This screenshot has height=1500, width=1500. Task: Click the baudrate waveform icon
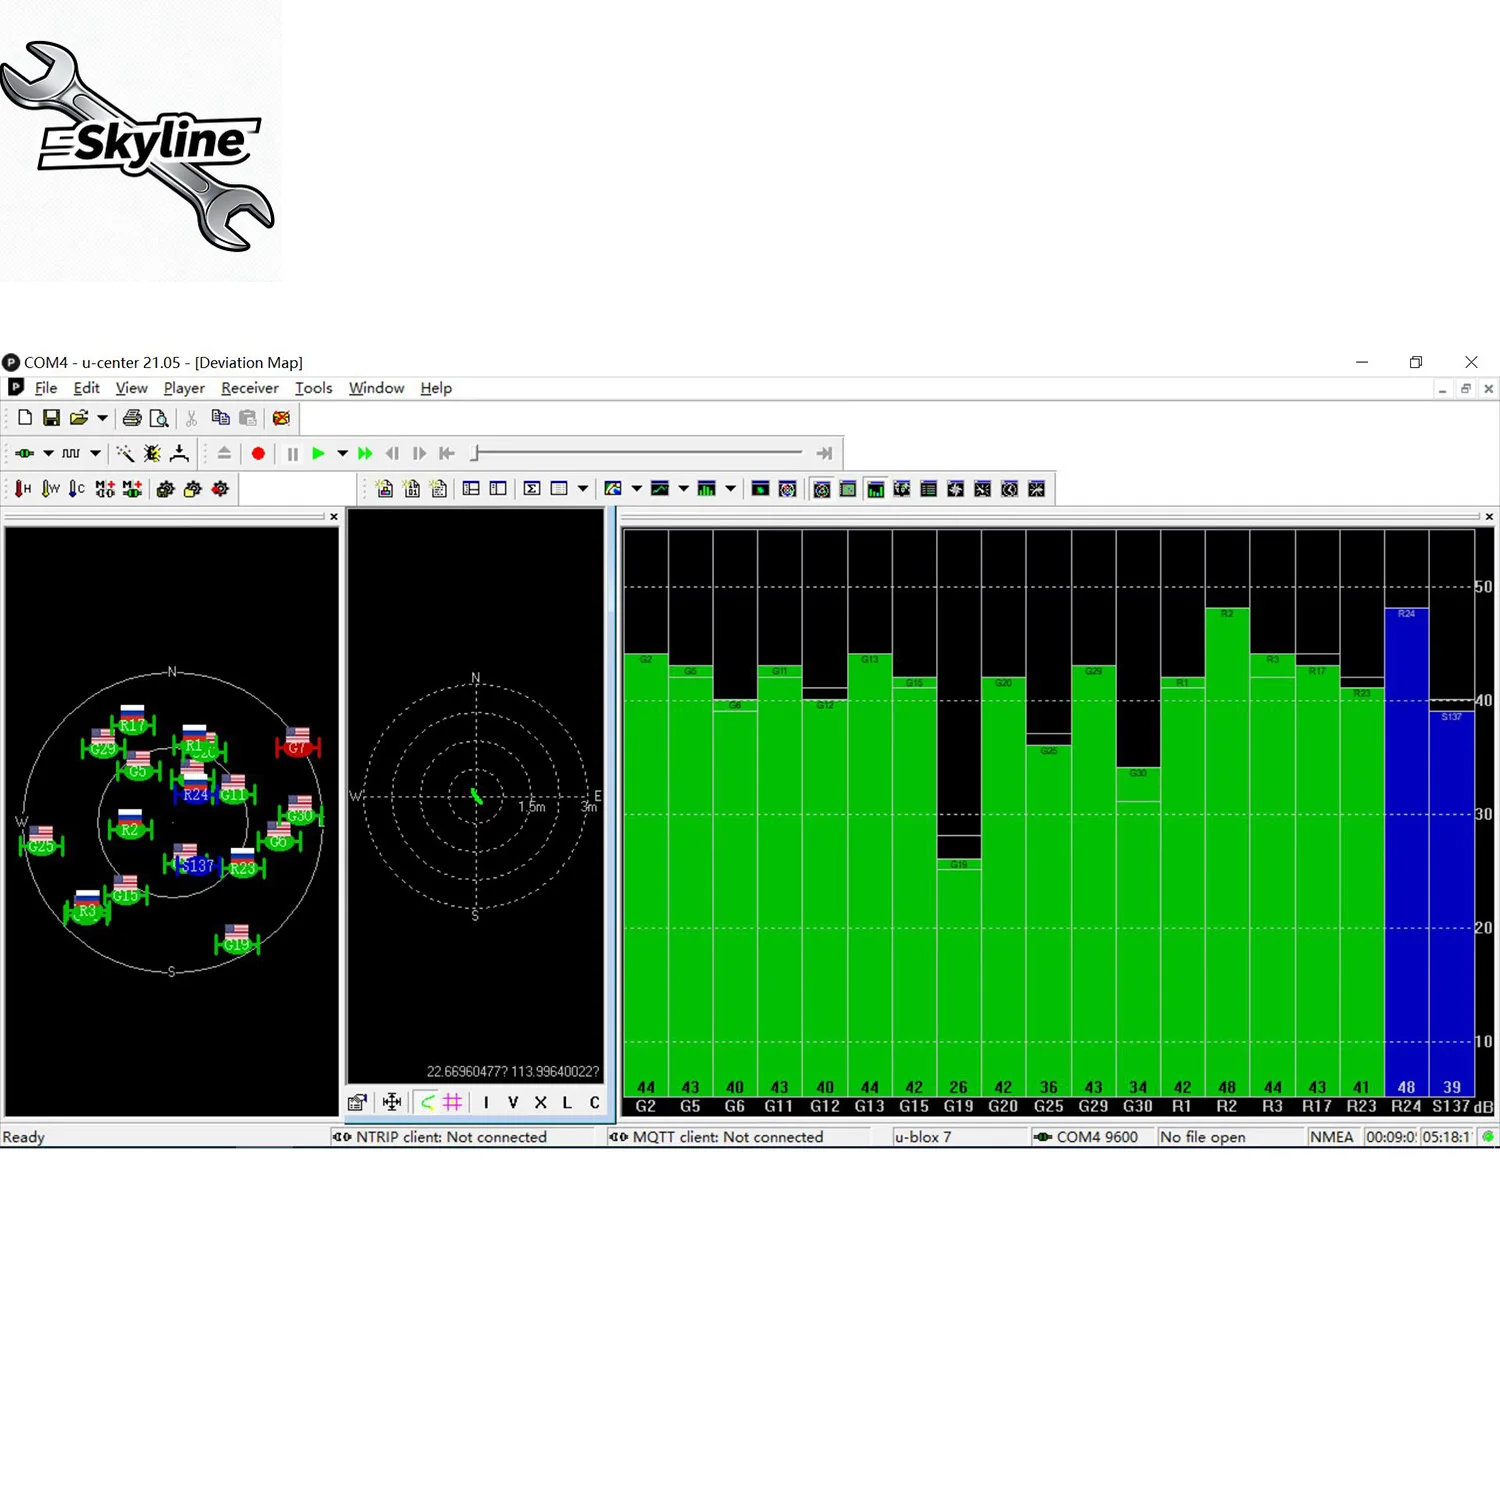point(71,453)
